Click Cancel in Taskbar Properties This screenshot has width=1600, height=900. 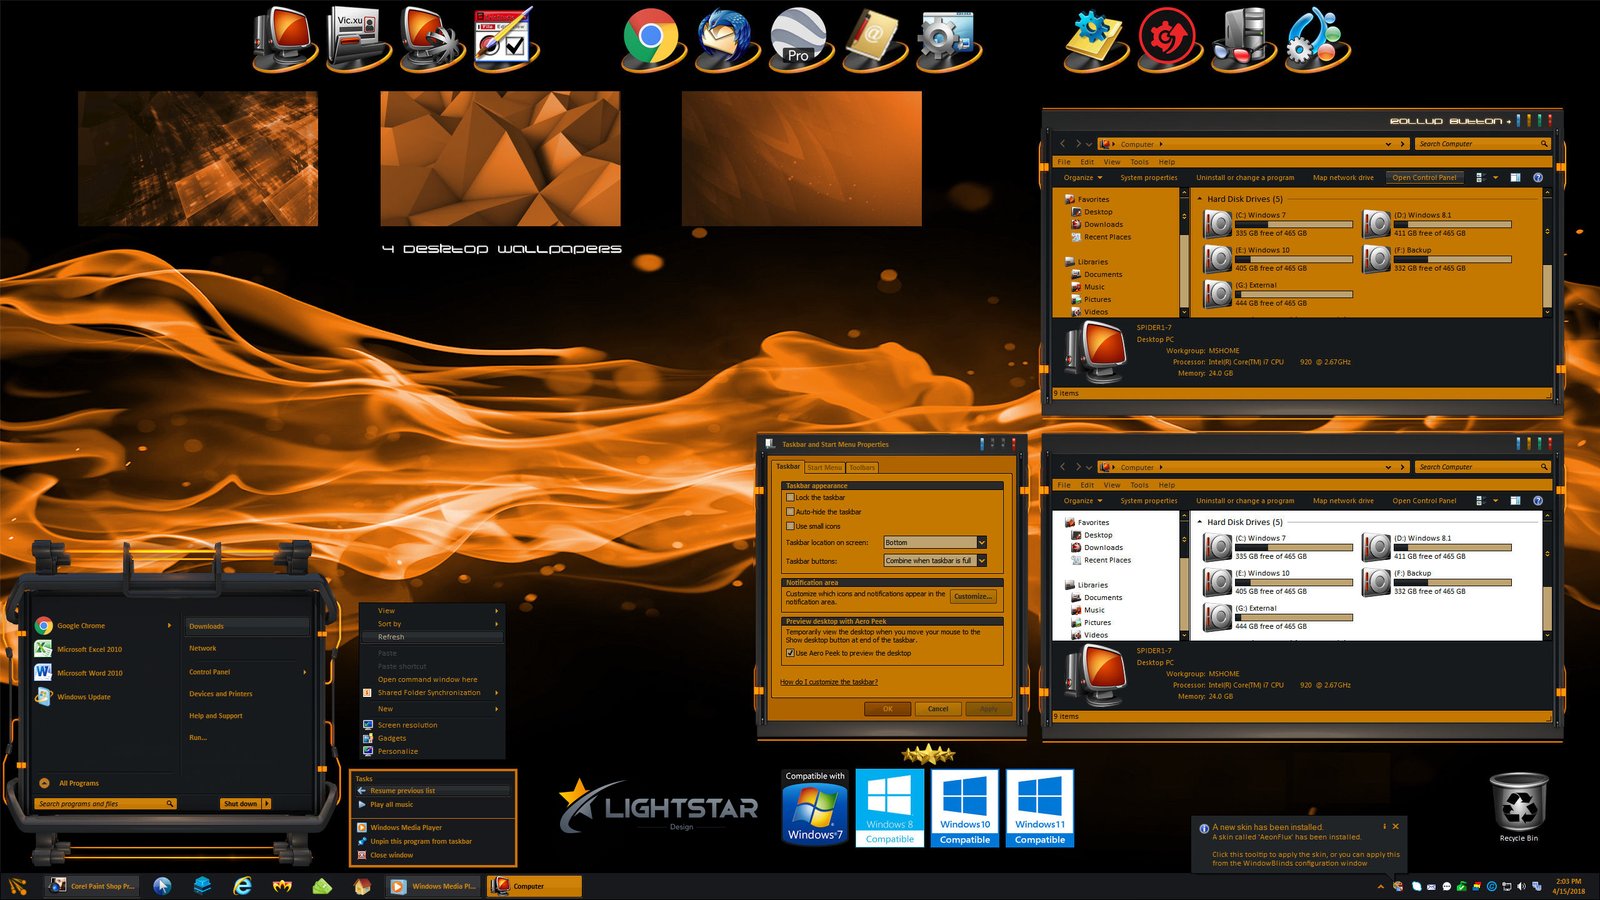(x=938, y=709)
